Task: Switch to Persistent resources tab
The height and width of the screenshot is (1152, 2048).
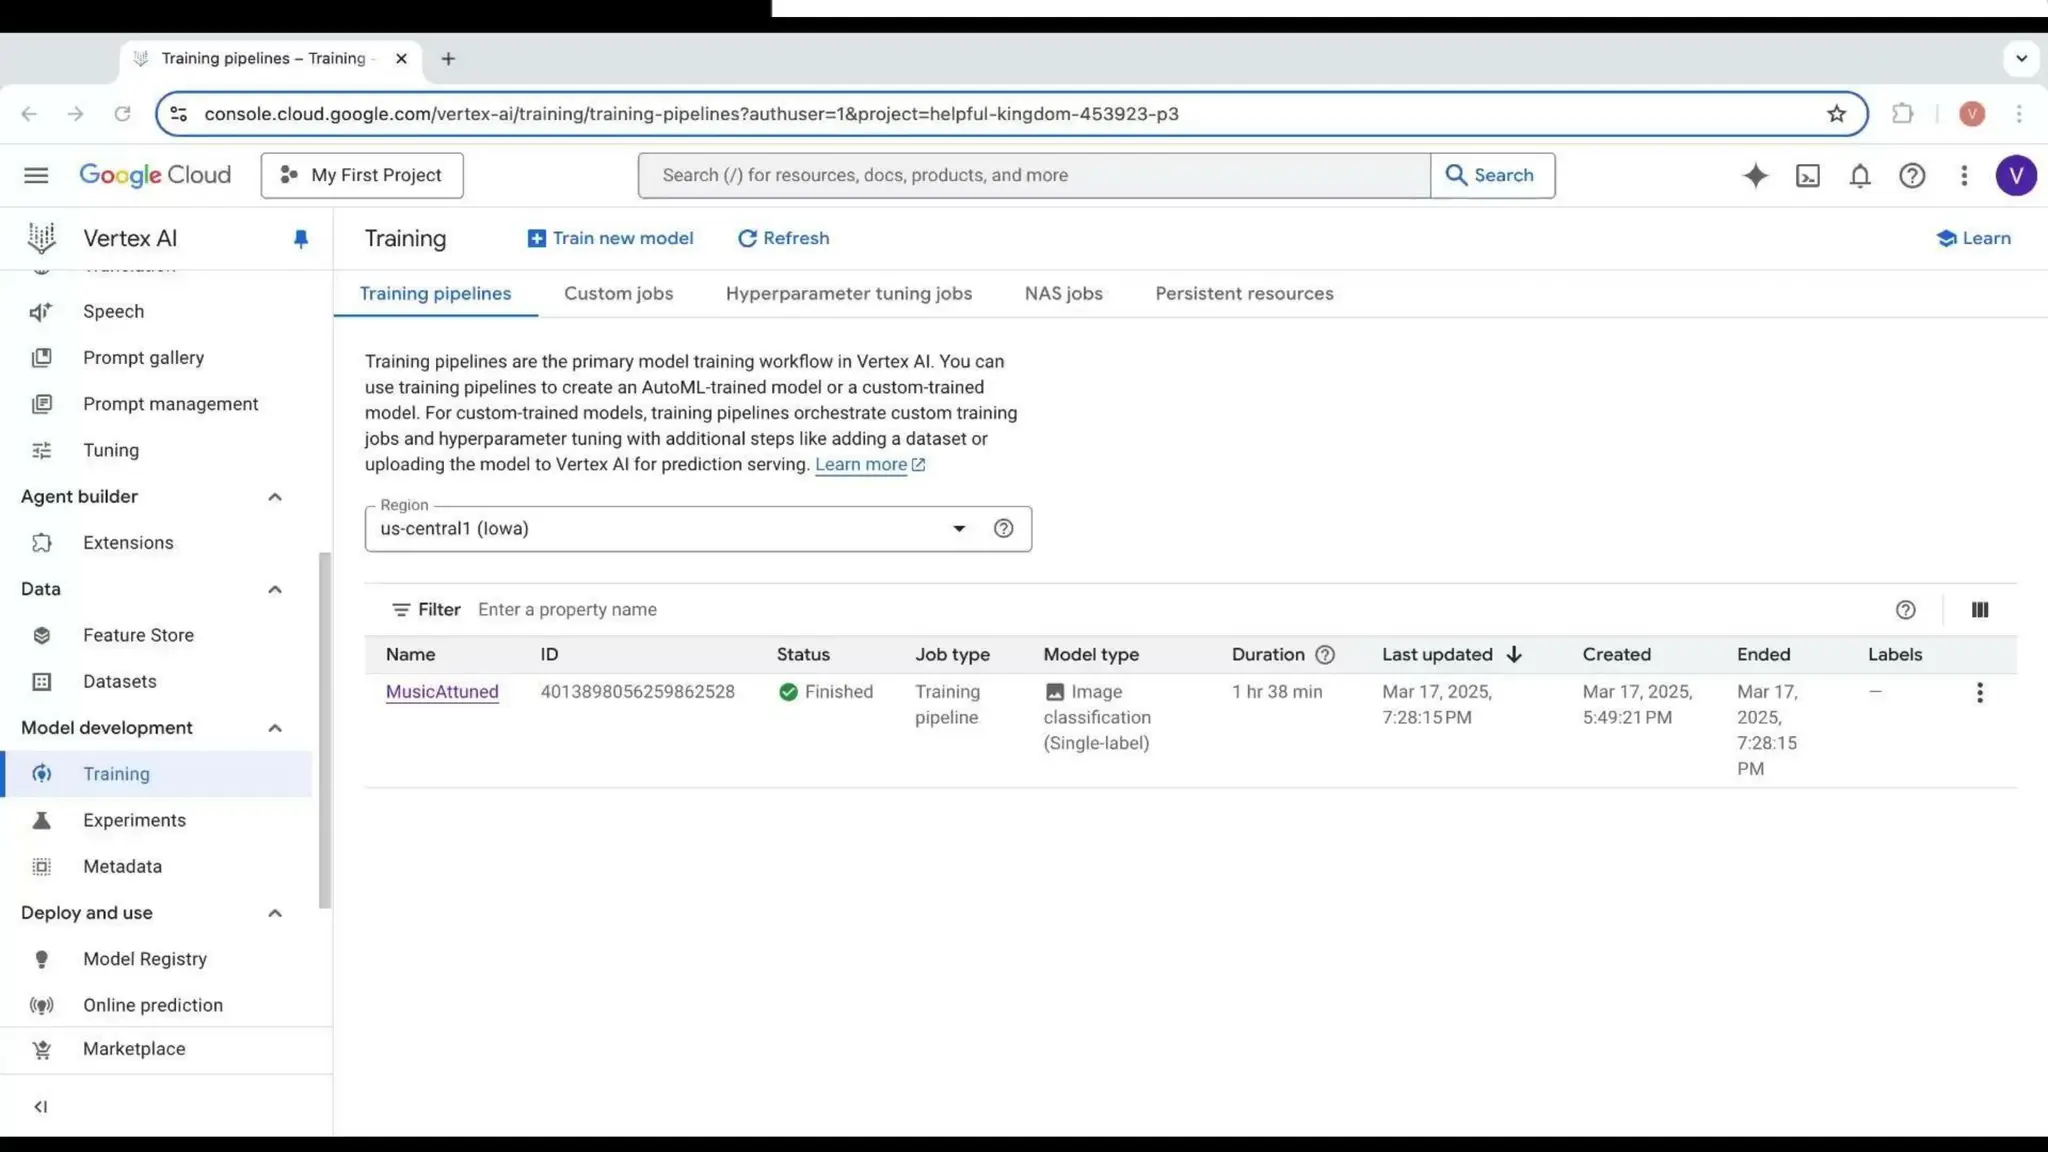Action: pyautogui.click(x=1244, y=293)
